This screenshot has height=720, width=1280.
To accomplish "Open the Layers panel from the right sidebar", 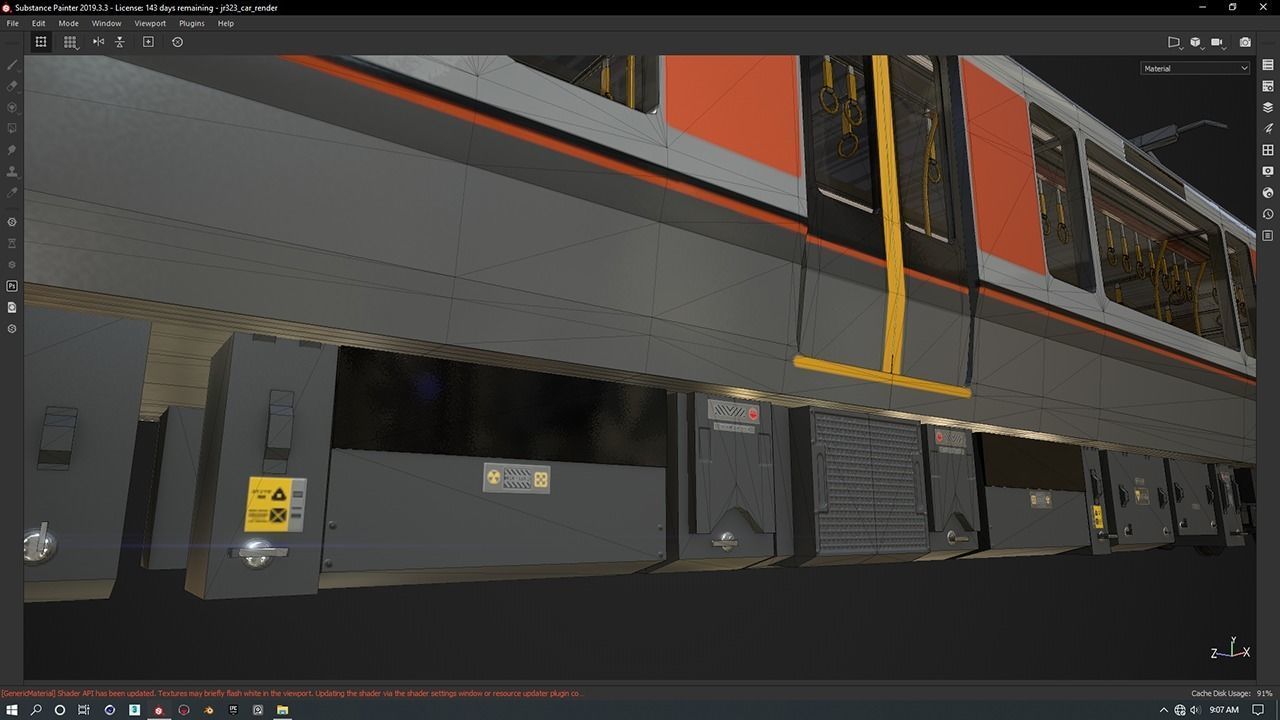I will 1268,106.
